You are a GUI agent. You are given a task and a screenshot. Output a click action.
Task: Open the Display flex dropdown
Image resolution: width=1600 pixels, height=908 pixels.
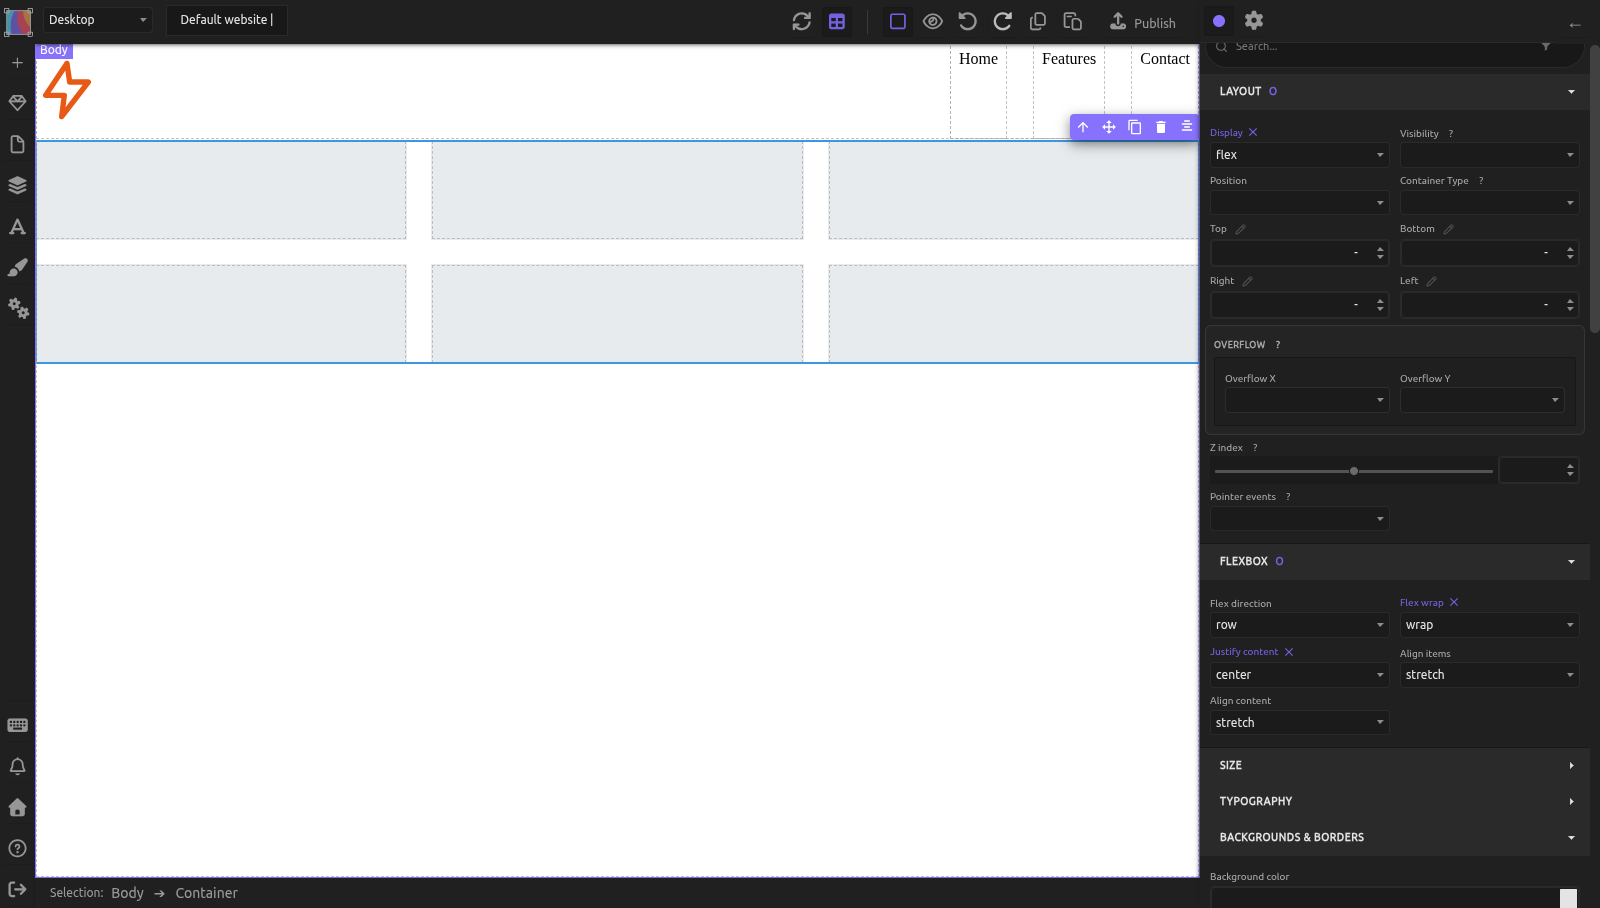pyautogui.click(x=1299, y=155)
